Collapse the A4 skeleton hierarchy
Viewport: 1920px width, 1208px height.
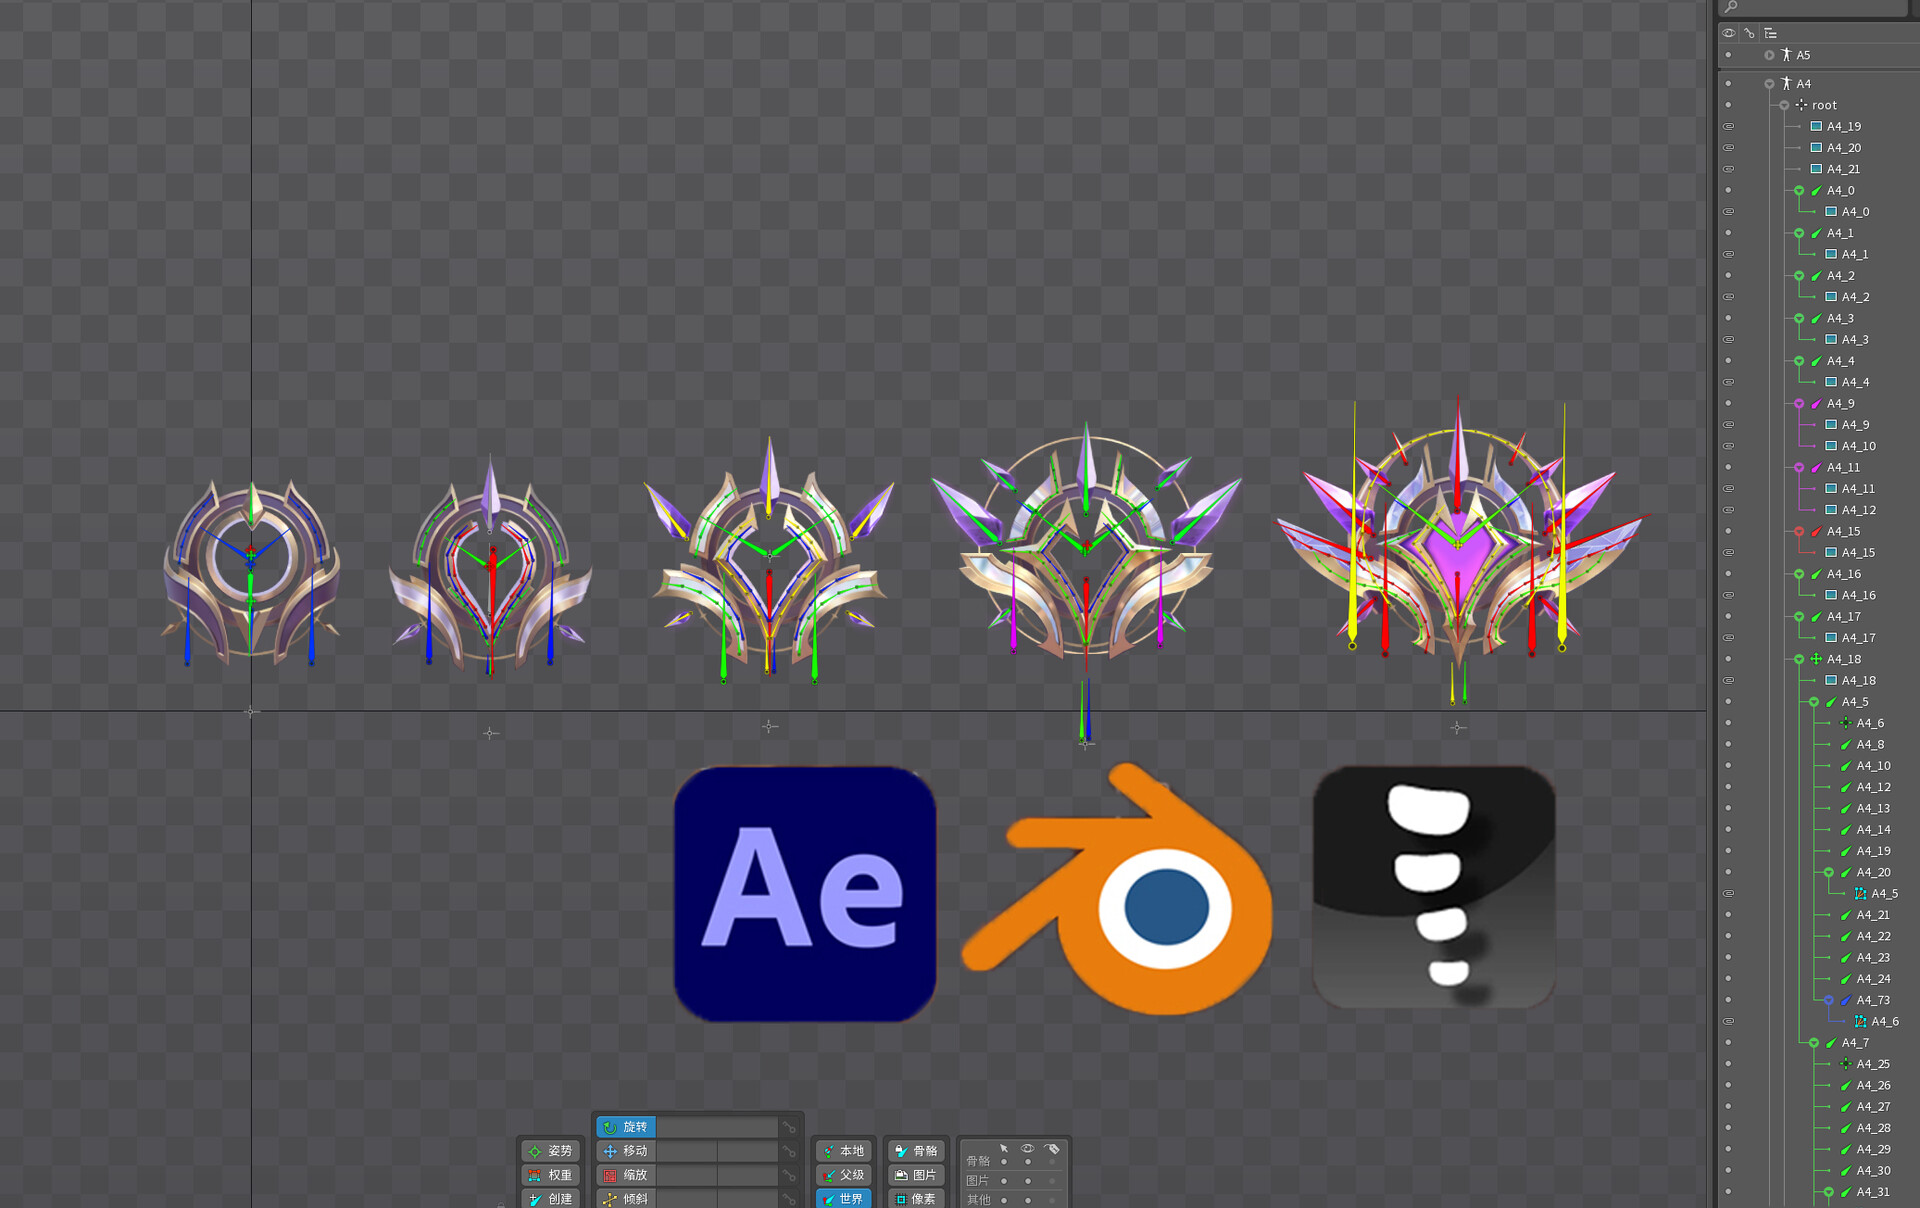tap(1770, 84)
